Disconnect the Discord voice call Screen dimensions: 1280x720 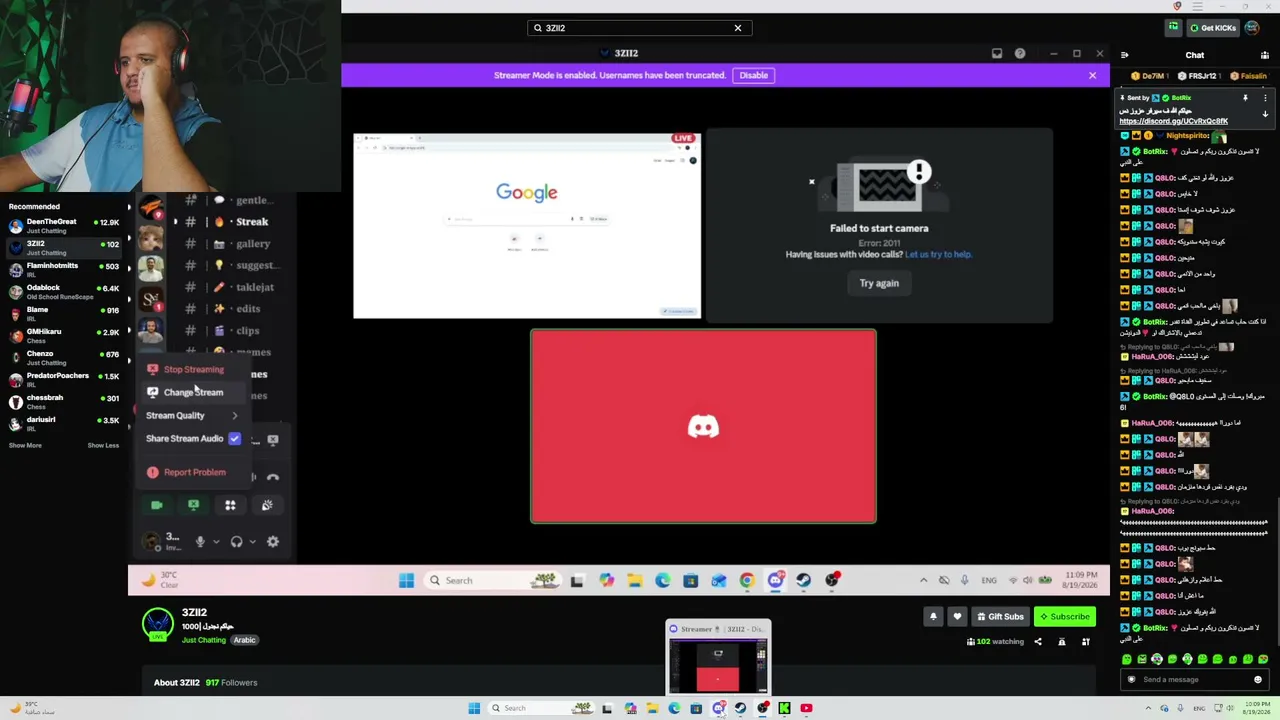tap(273, 477)
